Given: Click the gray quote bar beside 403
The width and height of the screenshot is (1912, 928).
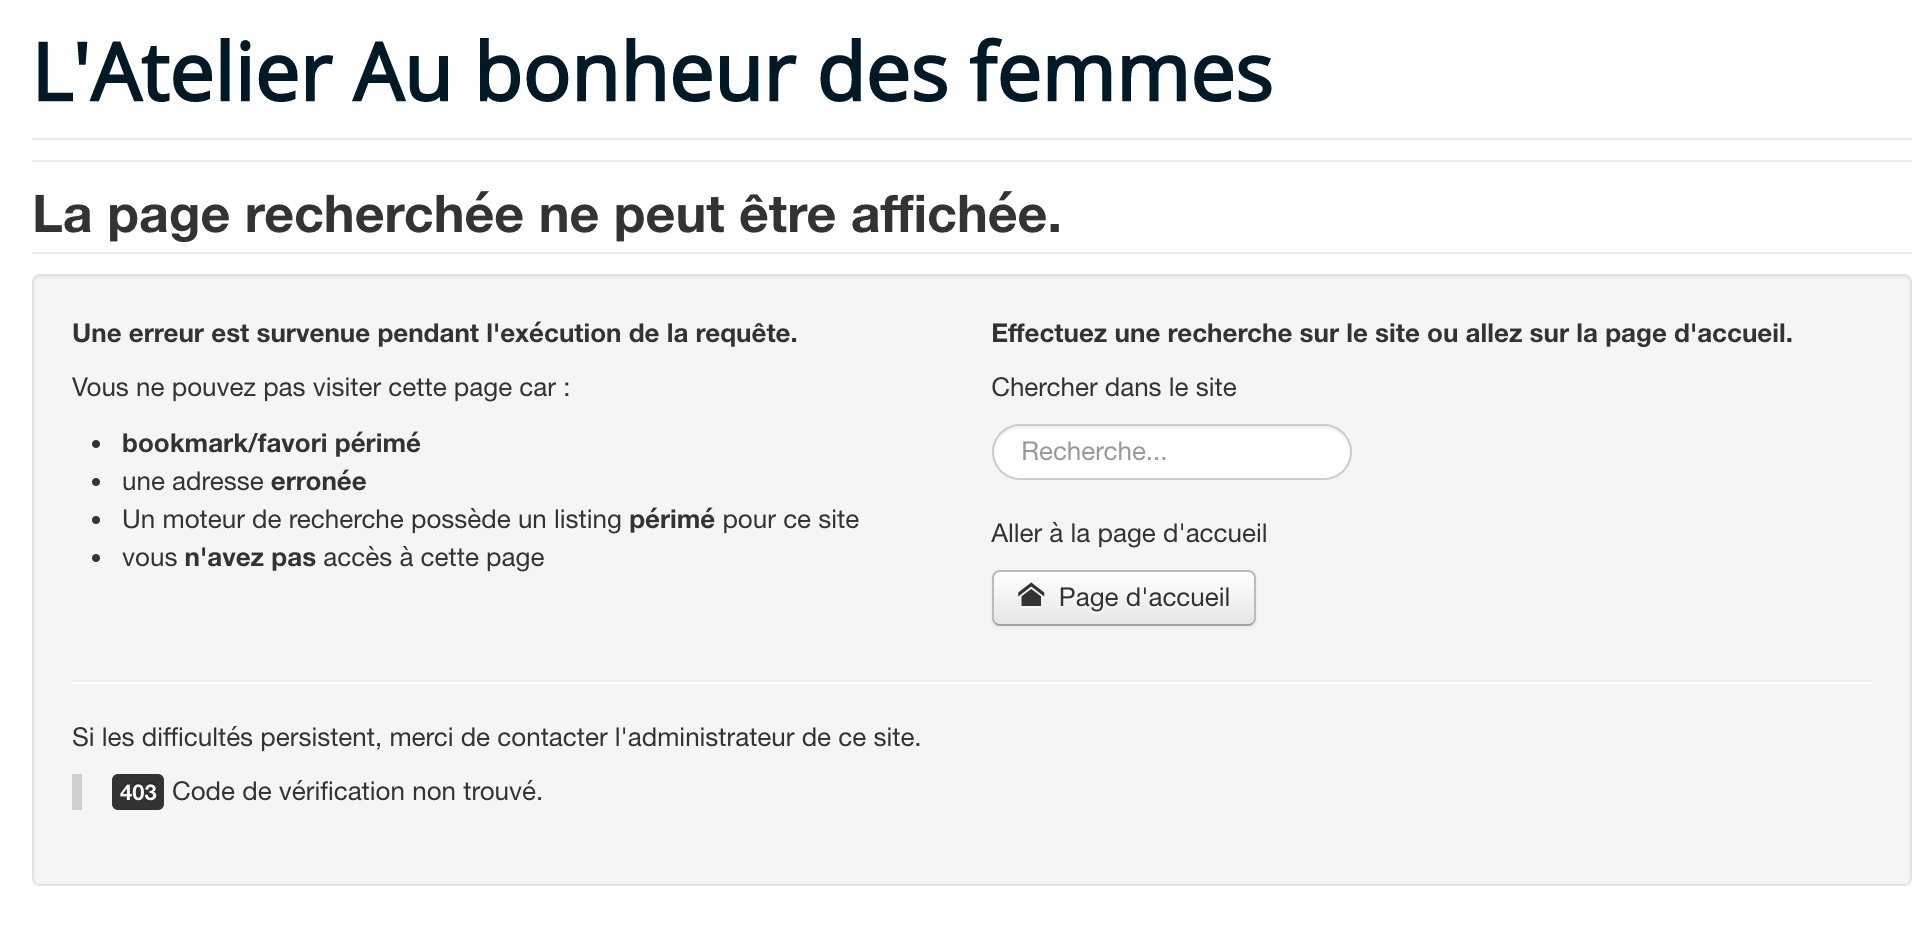Looking at the screenshot, I should point(77,792).
